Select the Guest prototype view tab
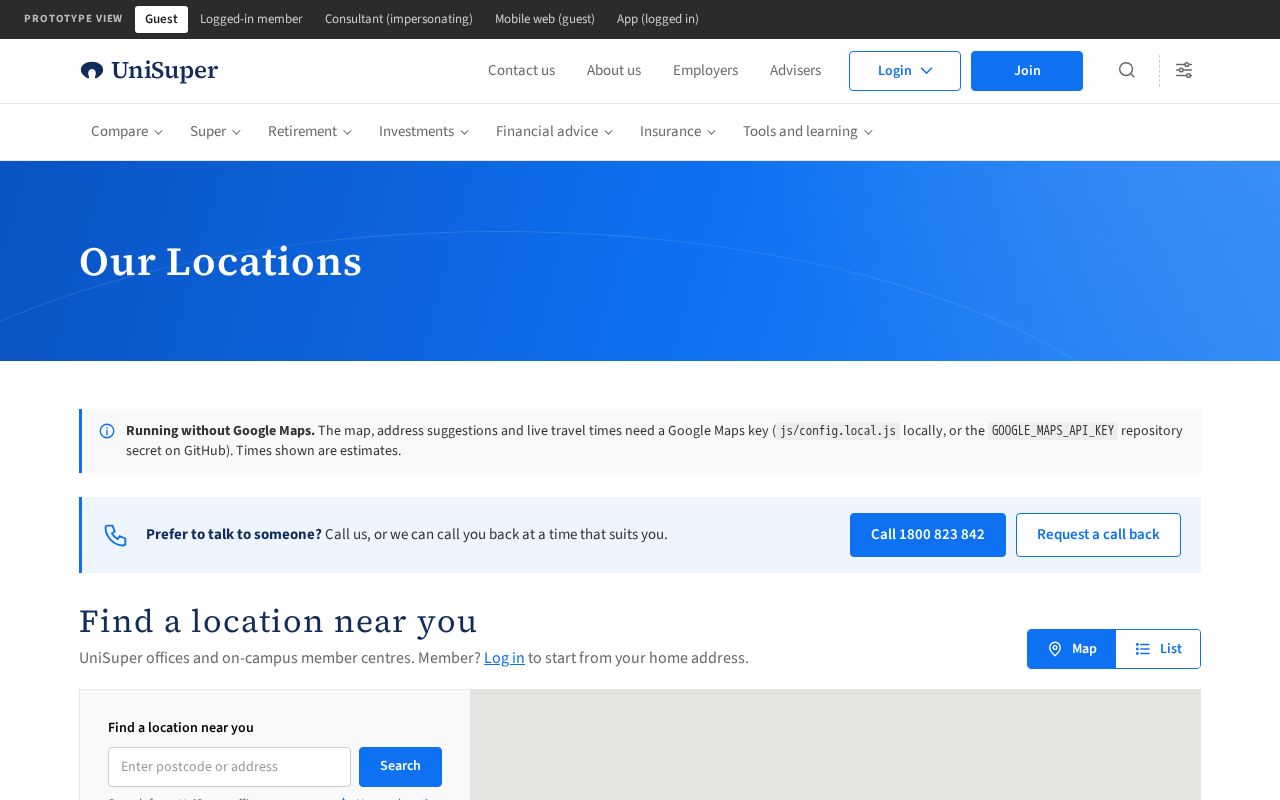 (161, 19)
